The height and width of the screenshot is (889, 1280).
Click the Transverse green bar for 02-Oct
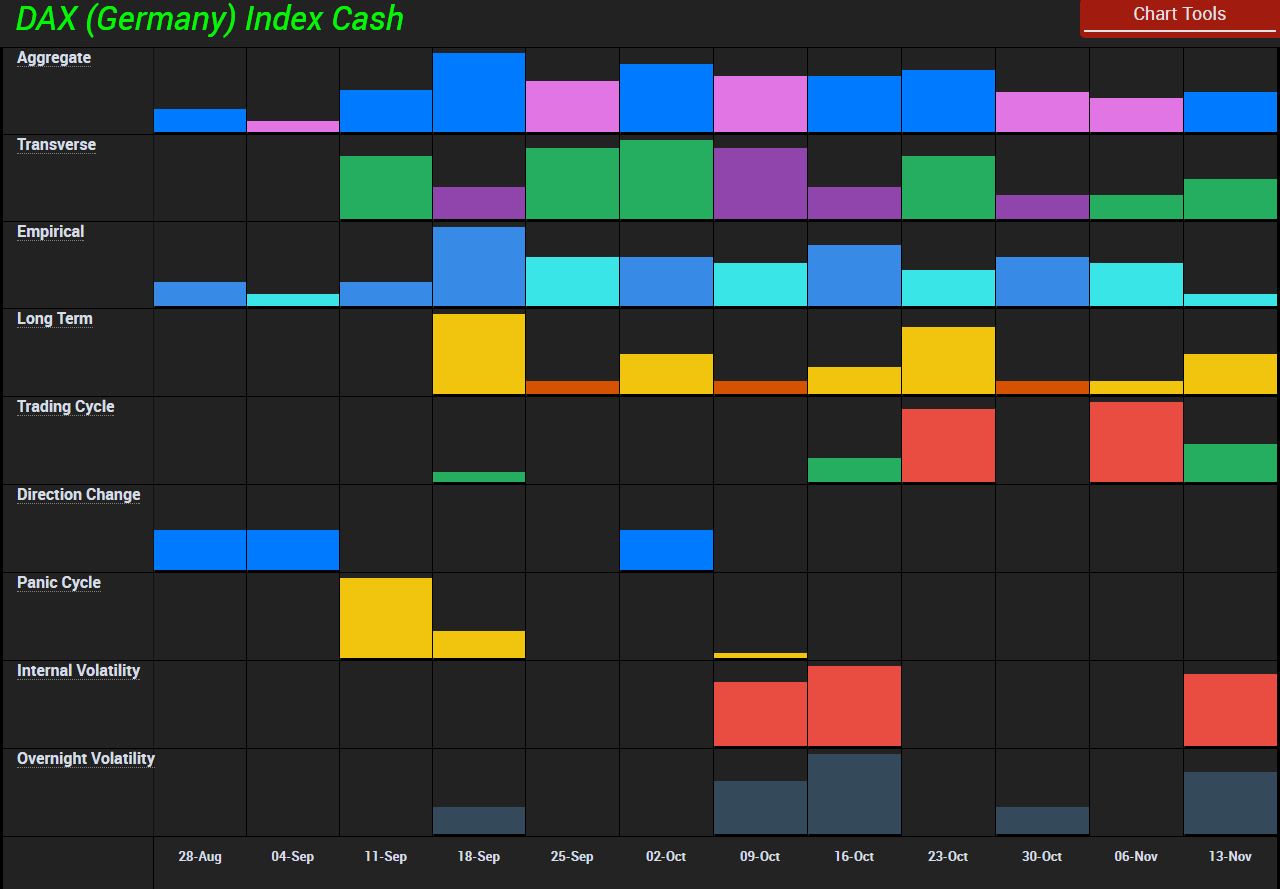click(666, 179)
